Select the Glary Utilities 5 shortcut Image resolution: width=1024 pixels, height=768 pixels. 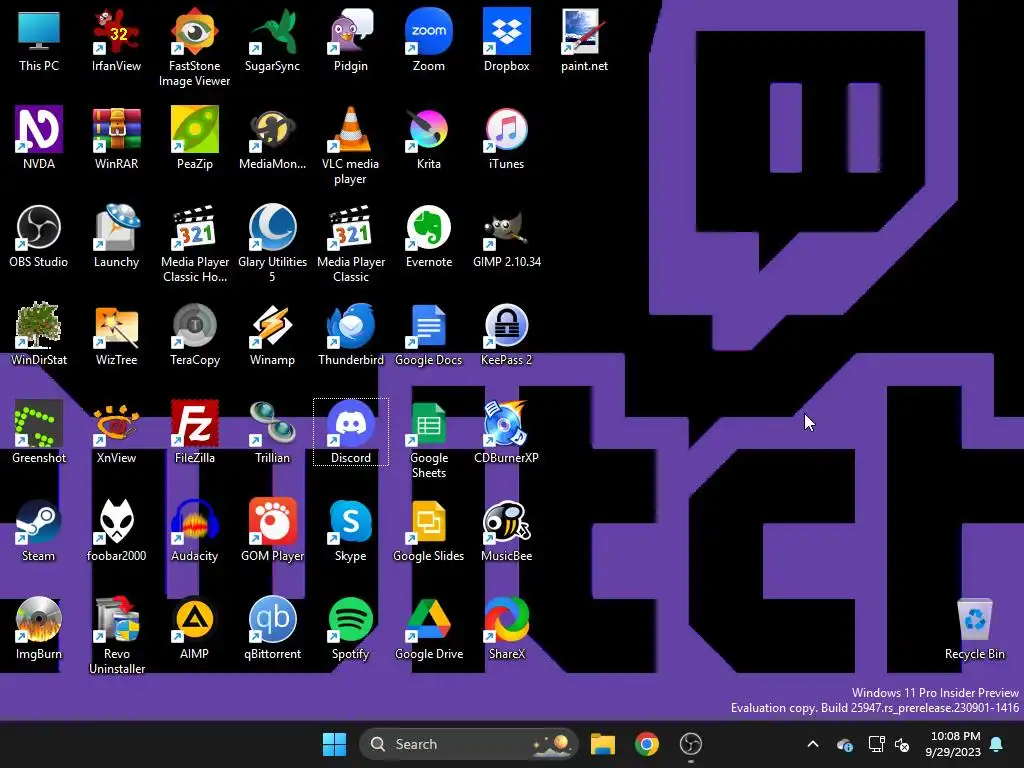[x=272, y=243]
